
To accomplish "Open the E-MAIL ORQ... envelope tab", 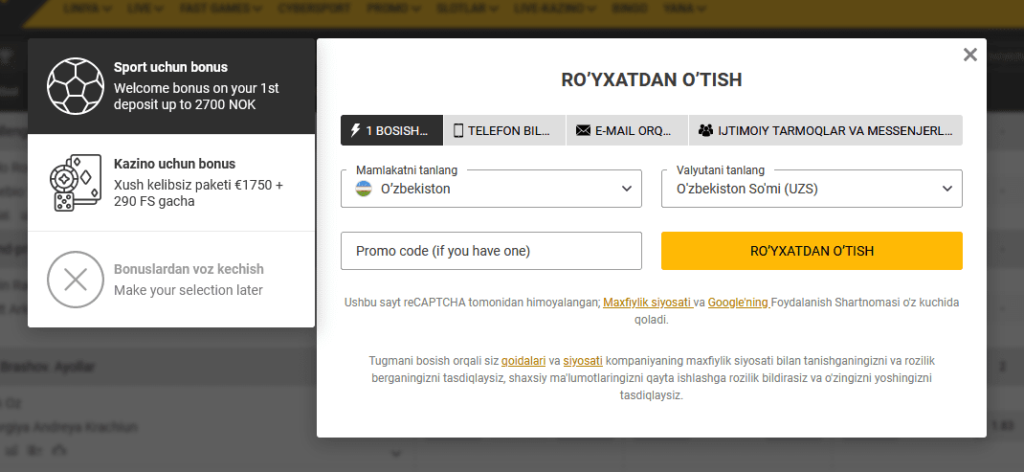I will (x=627, y=131).
